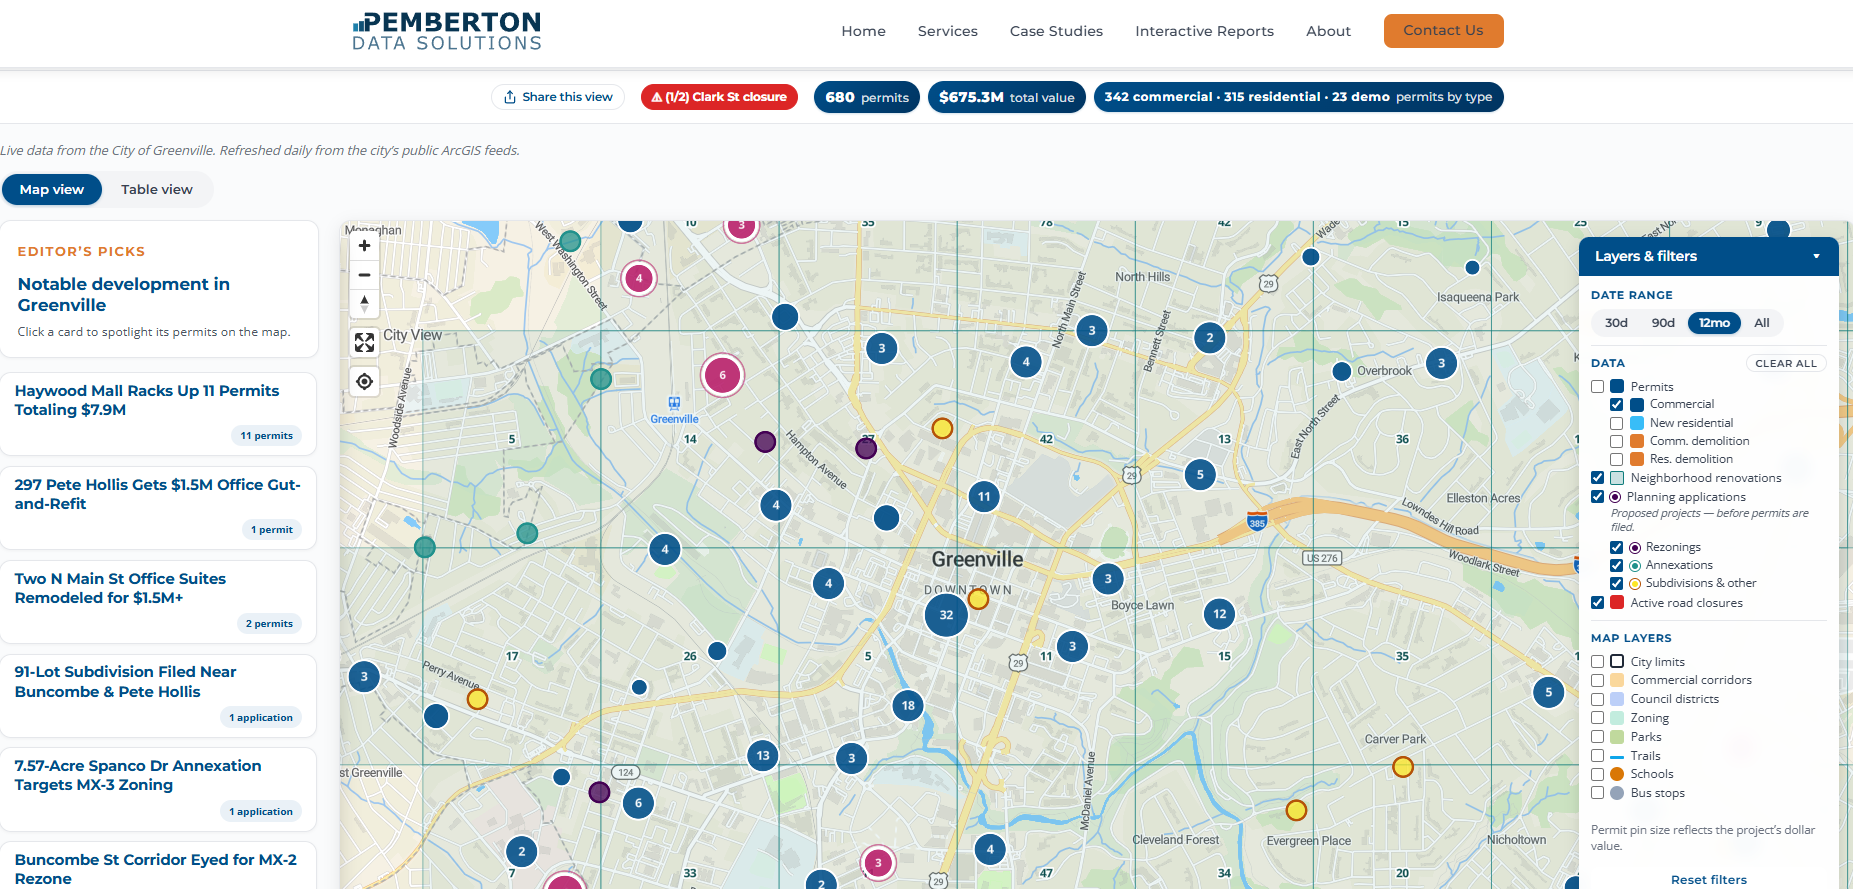Choose the 12mo date range
This screenshot has width=1853, height=889.
coord(1714,323)
